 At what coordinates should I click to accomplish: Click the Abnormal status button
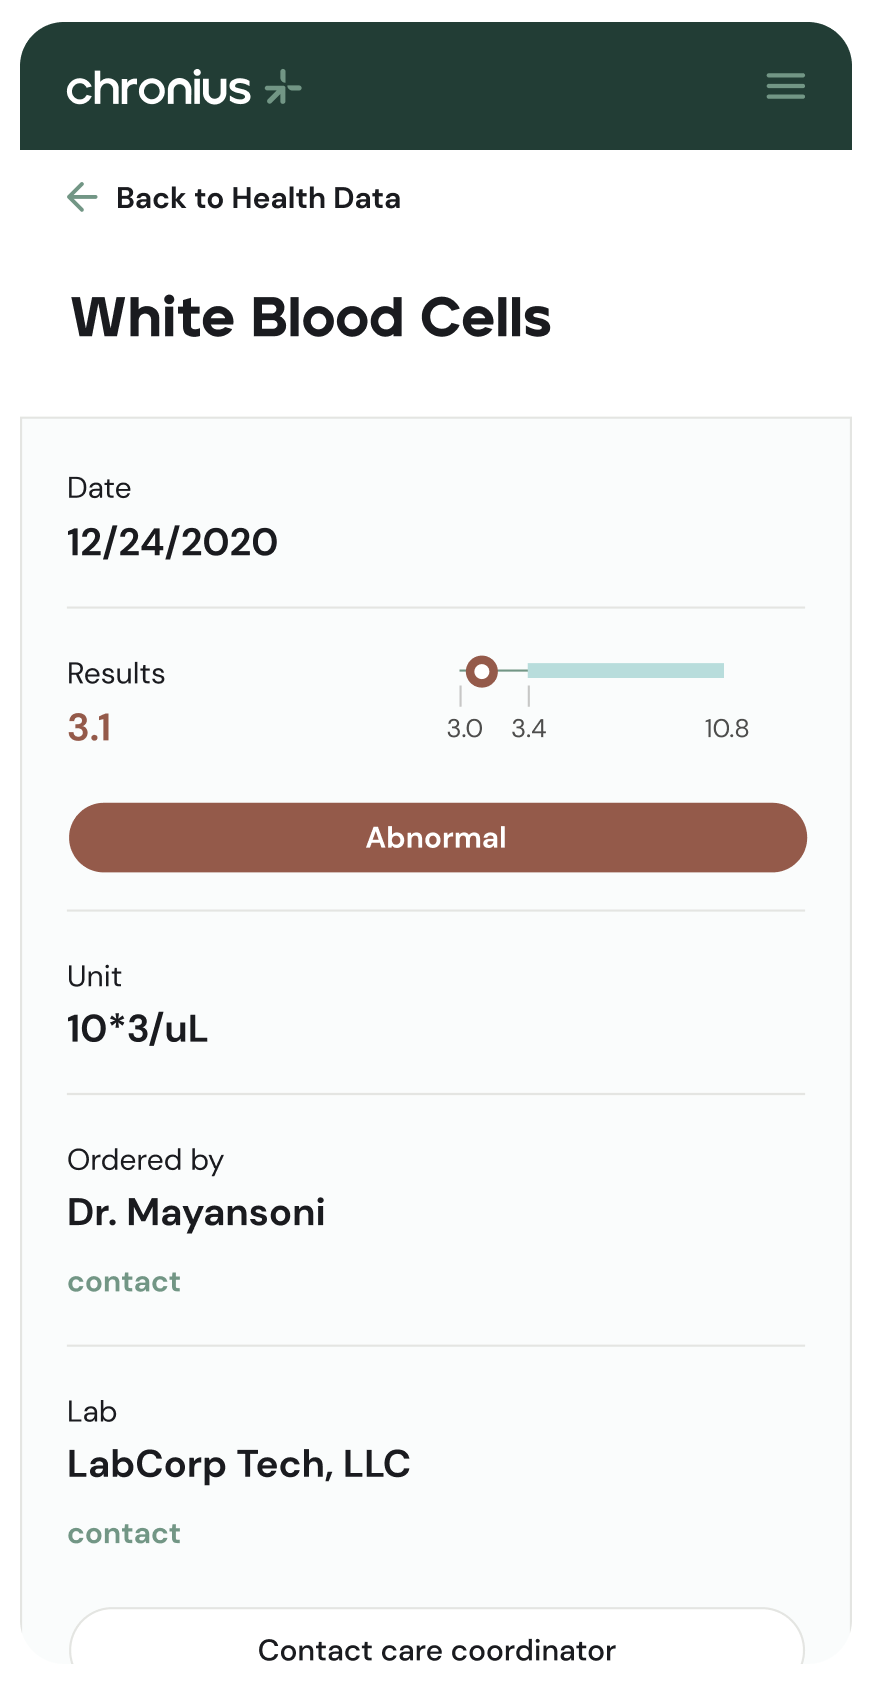(437, 837)
